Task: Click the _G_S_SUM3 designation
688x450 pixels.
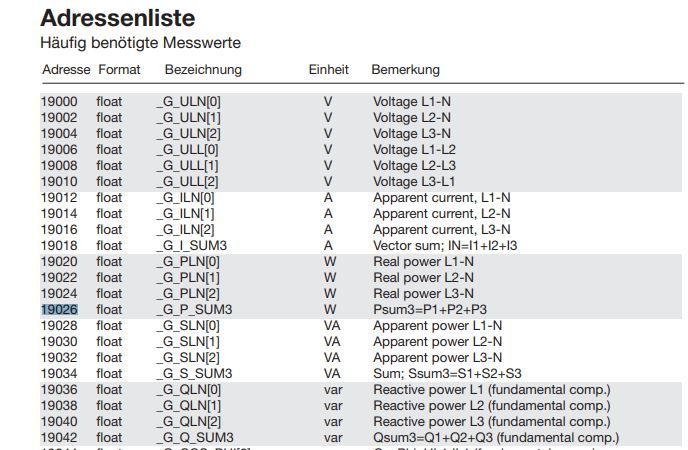Action: [x=194, y=374]
